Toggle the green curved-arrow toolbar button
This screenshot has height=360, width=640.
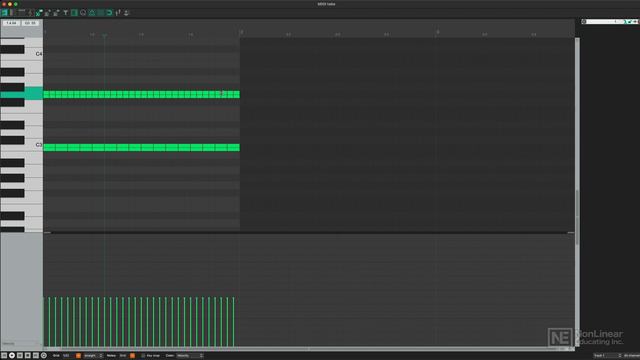pyautogui.click(x=109, y=13)
